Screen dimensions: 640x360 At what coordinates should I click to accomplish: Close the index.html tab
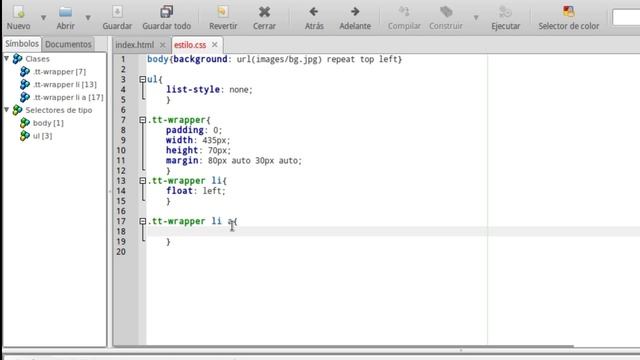click(162, 45)
